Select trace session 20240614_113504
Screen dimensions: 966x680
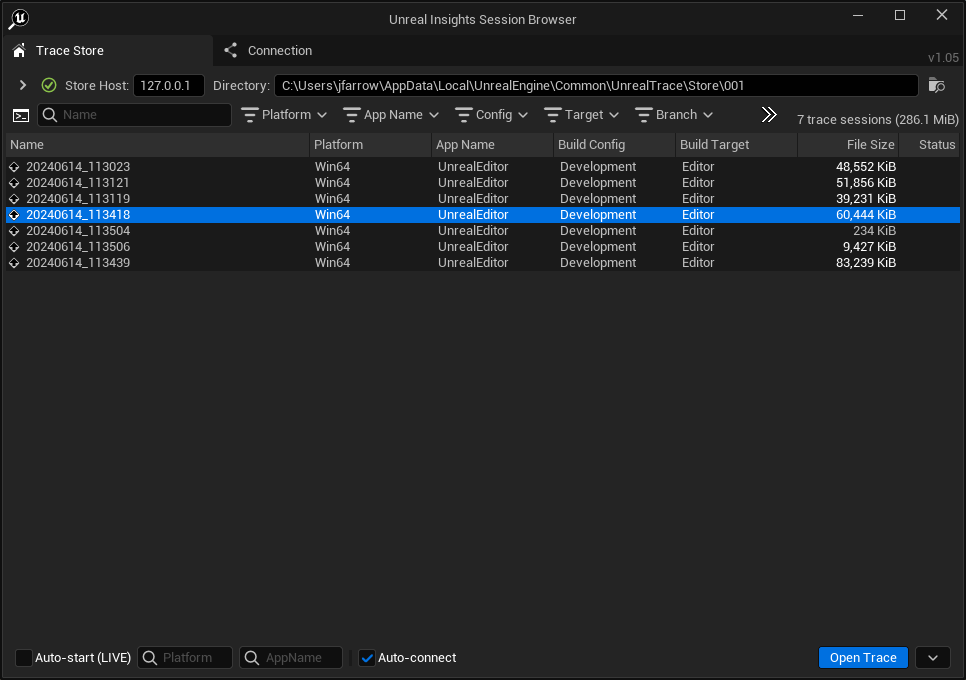pos(483,231)
